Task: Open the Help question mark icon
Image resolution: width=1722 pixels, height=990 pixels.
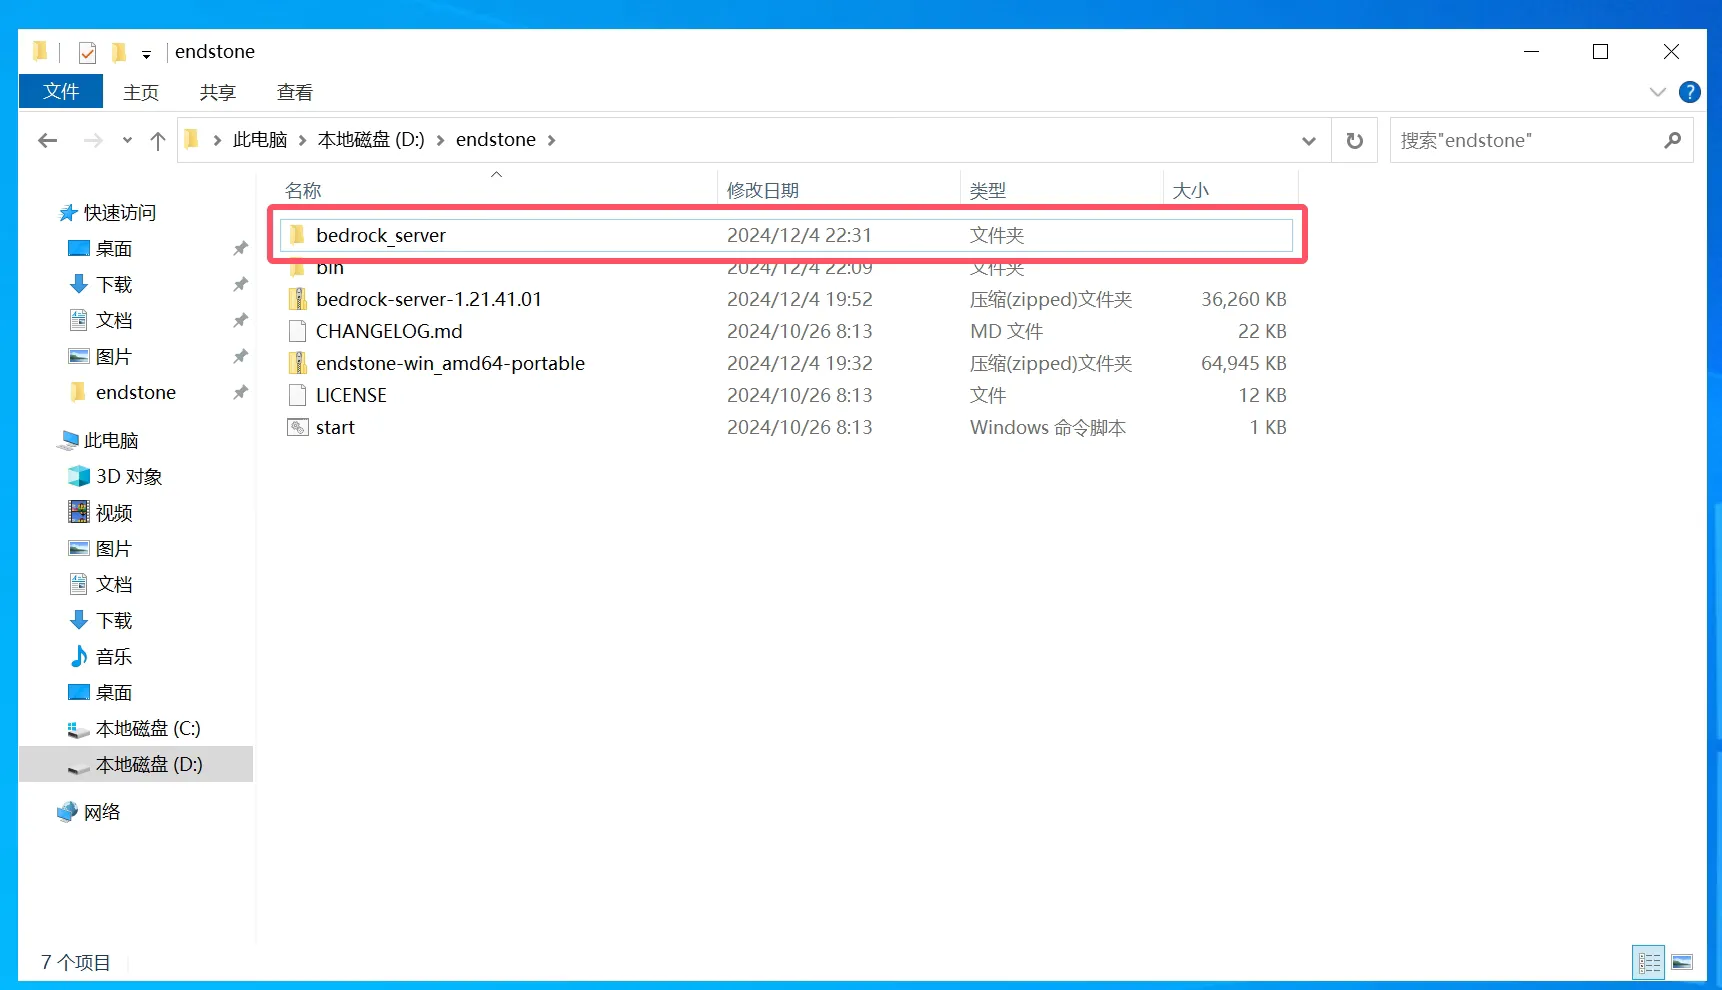Action: (x=1689, y=92)
